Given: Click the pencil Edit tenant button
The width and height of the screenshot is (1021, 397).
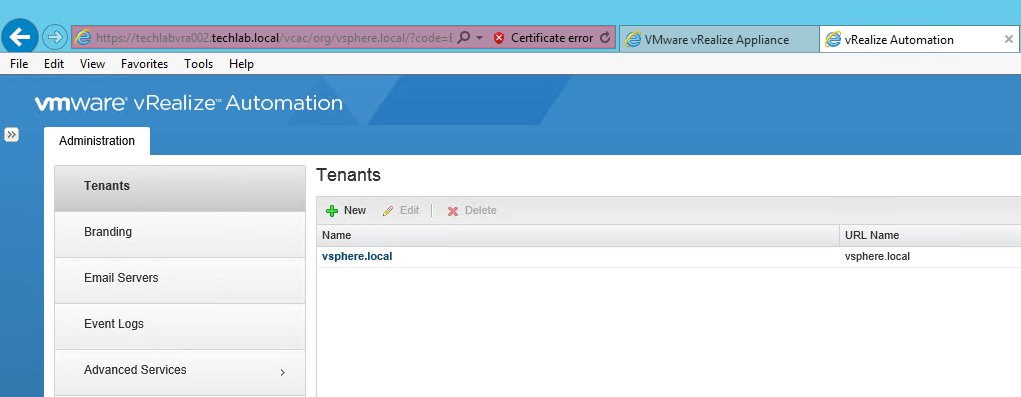Looking at the screenshot, I should [401, 210].
